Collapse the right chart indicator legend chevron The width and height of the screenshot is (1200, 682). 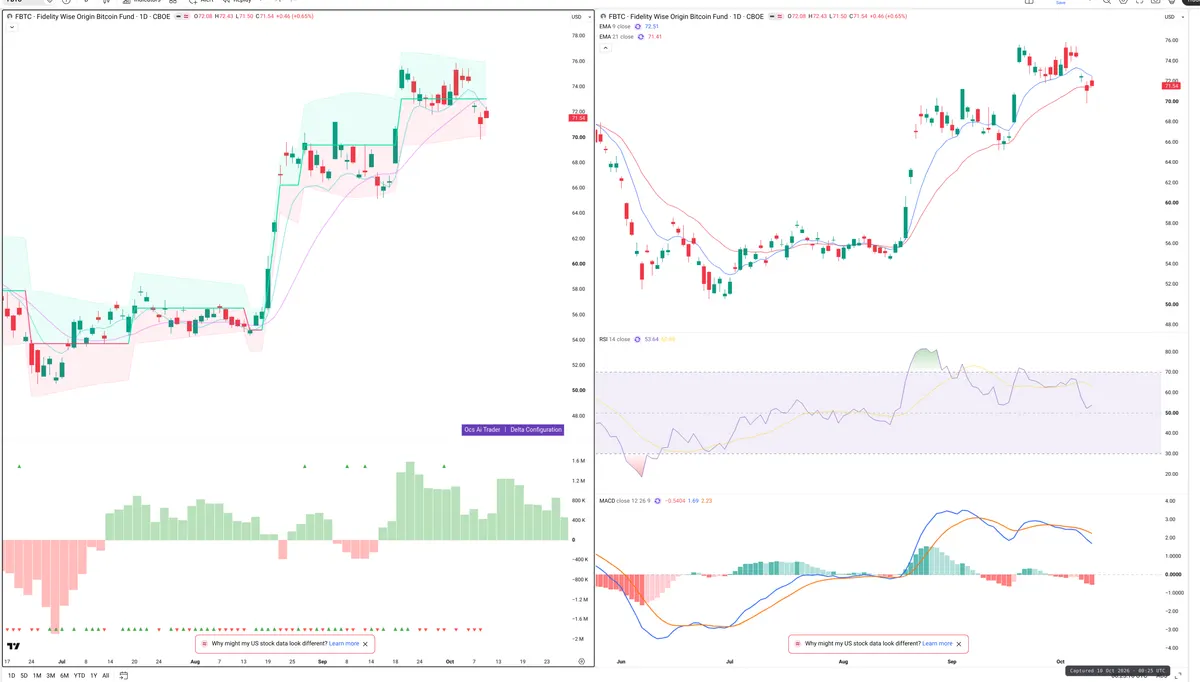point(604,48)
